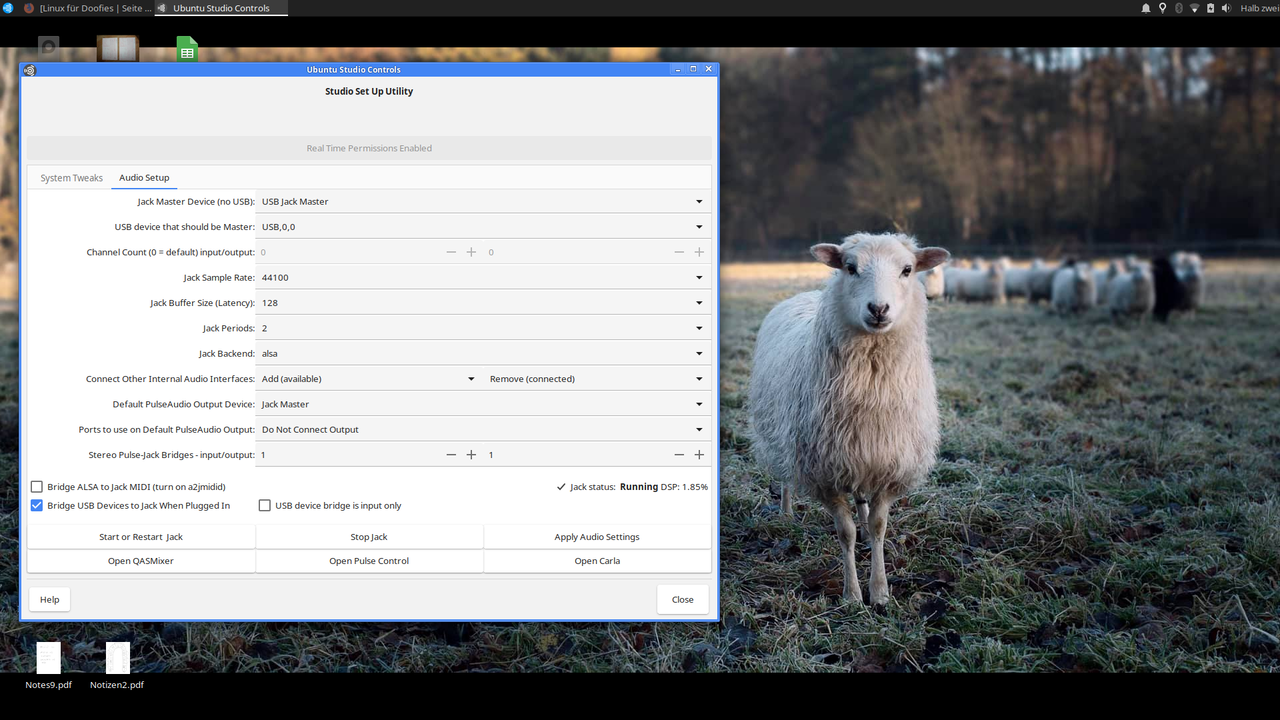Click the battery status icon
The height and width of the screenshot is (720, 1280).
tap(1210, 8)
